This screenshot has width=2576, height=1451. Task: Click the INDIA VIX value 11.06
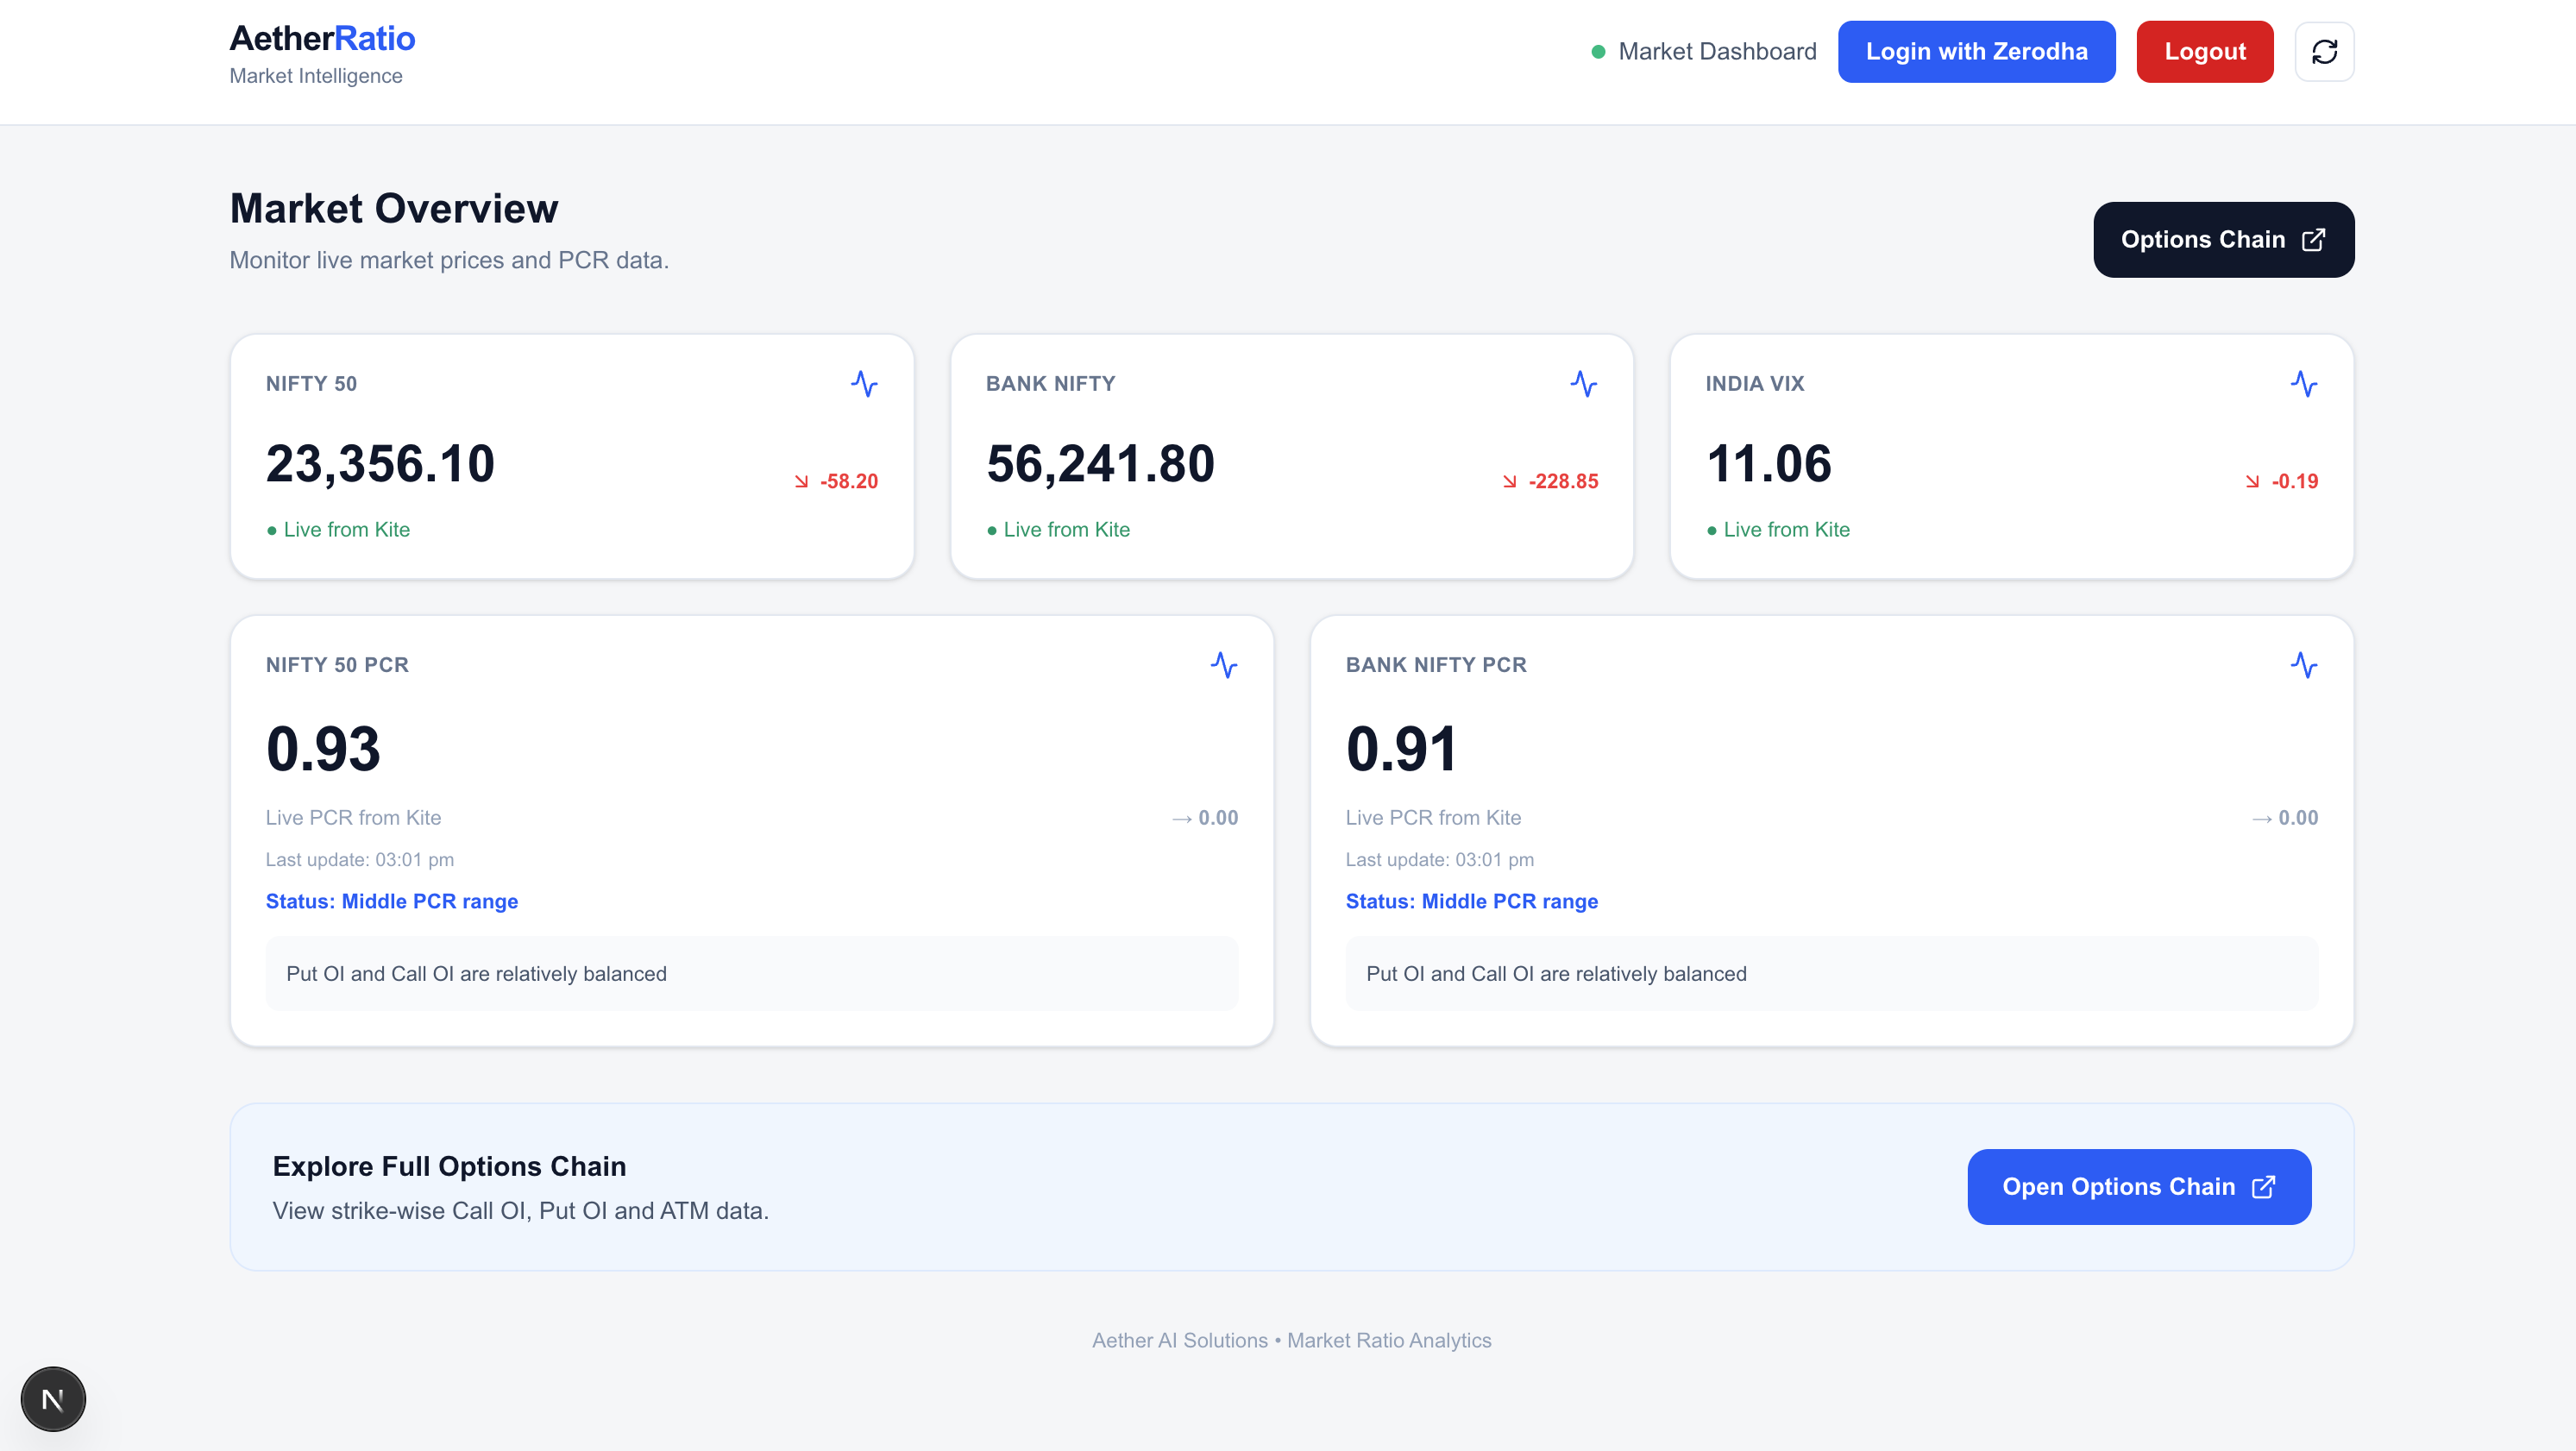[x=1769, y=464]
